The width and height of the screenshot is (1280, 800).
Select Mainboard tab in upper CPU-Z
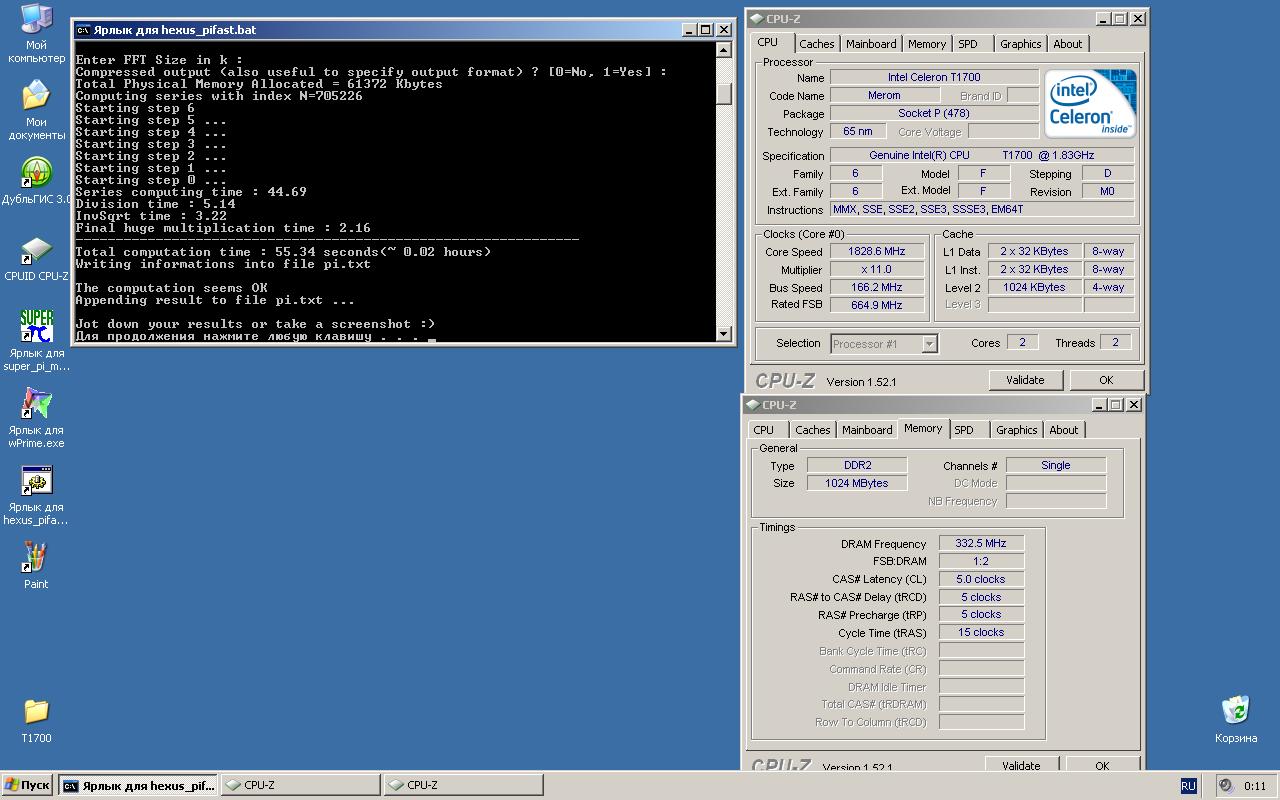click(x=871, y=44)
